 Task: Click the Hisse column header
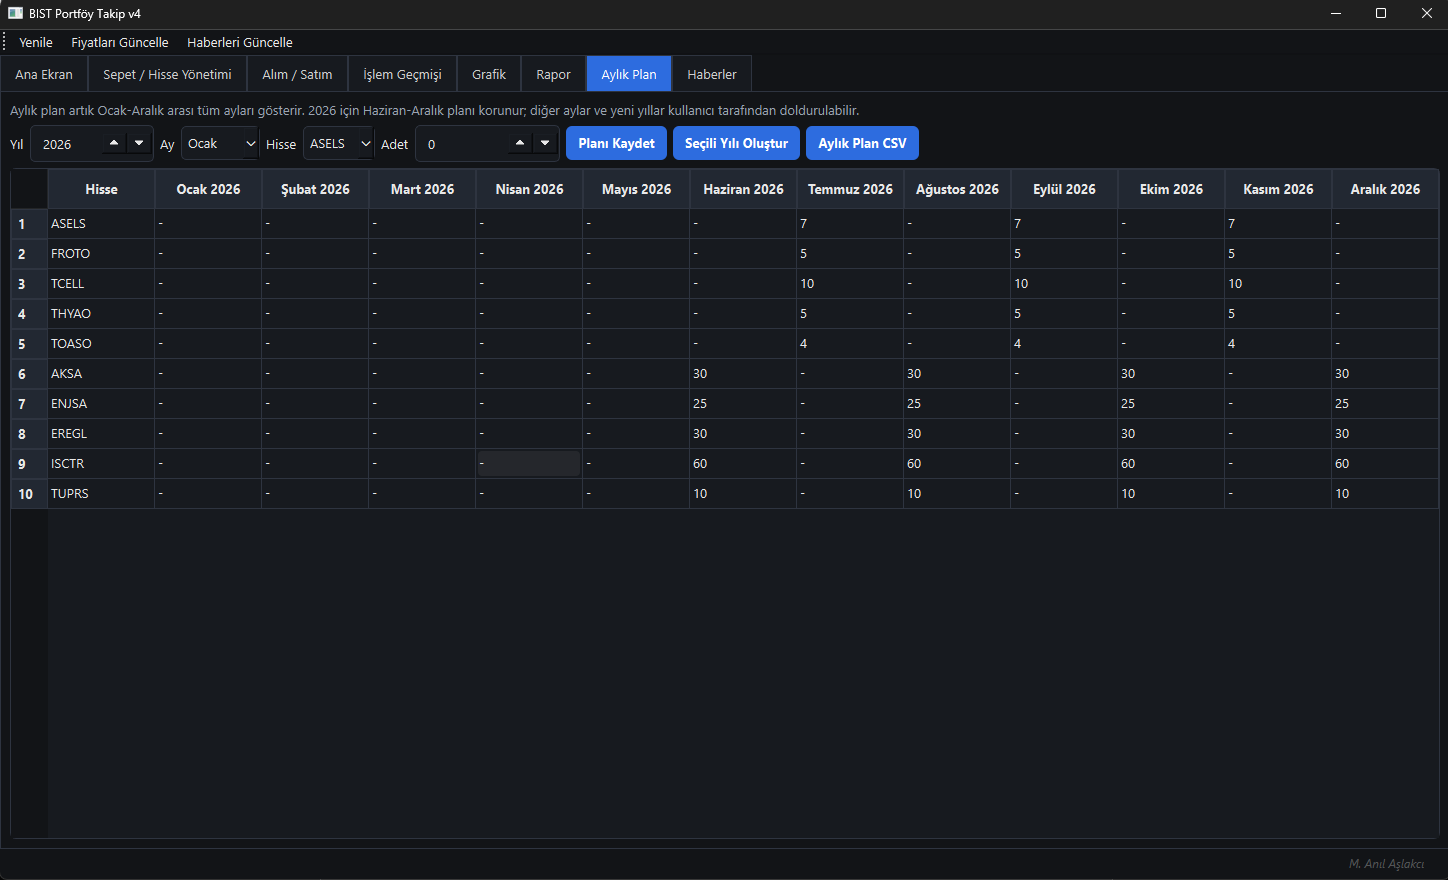tap(101, 189)
